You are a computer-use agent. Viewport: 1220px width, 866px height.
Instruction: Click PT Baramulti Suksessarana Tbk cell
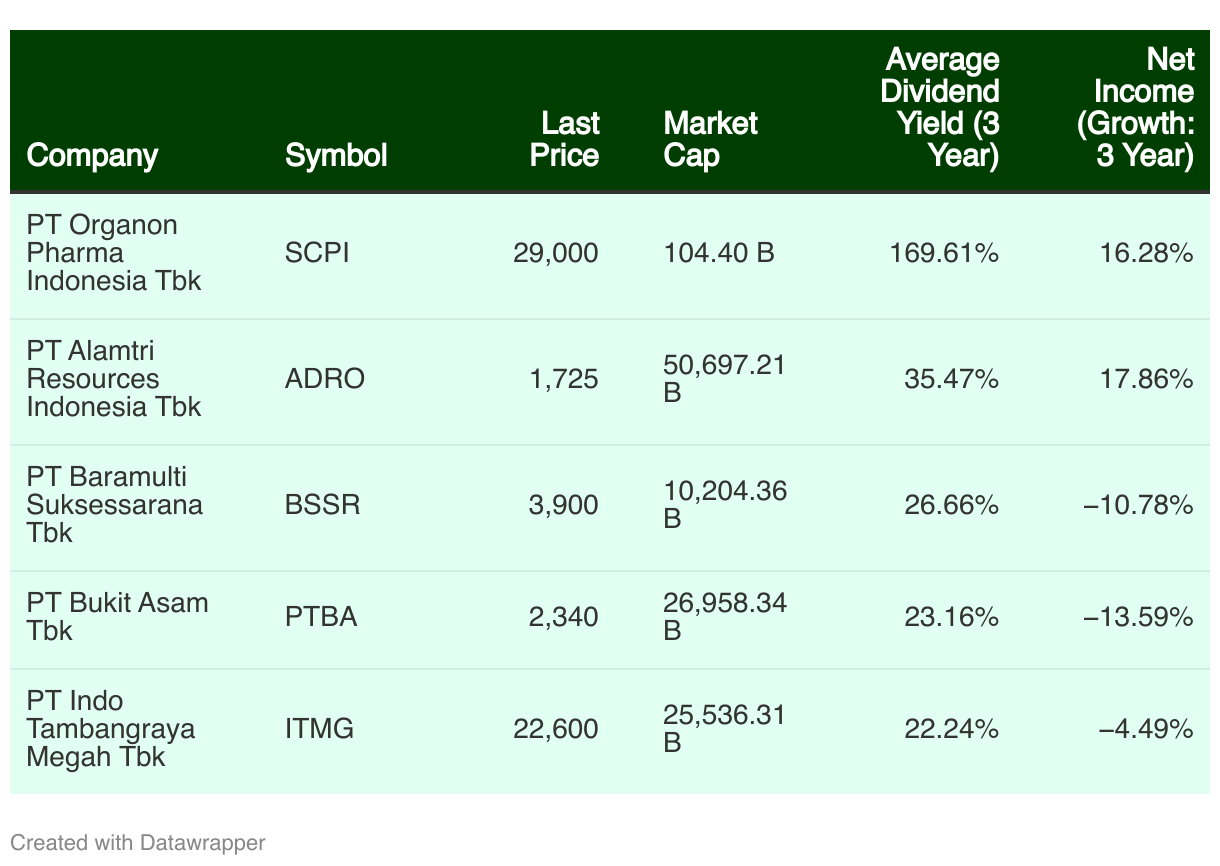pos(114,504)
